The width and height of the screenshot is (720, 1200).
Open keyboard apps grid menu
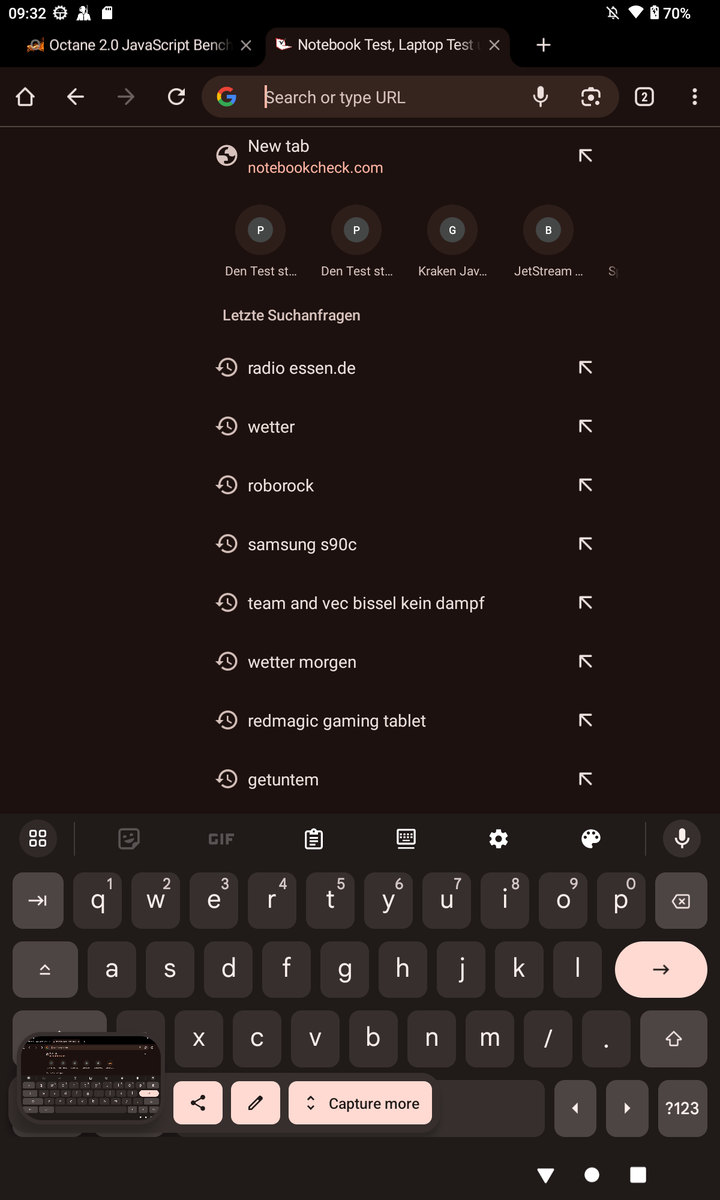pyautogui.click(x=38, y=839)
